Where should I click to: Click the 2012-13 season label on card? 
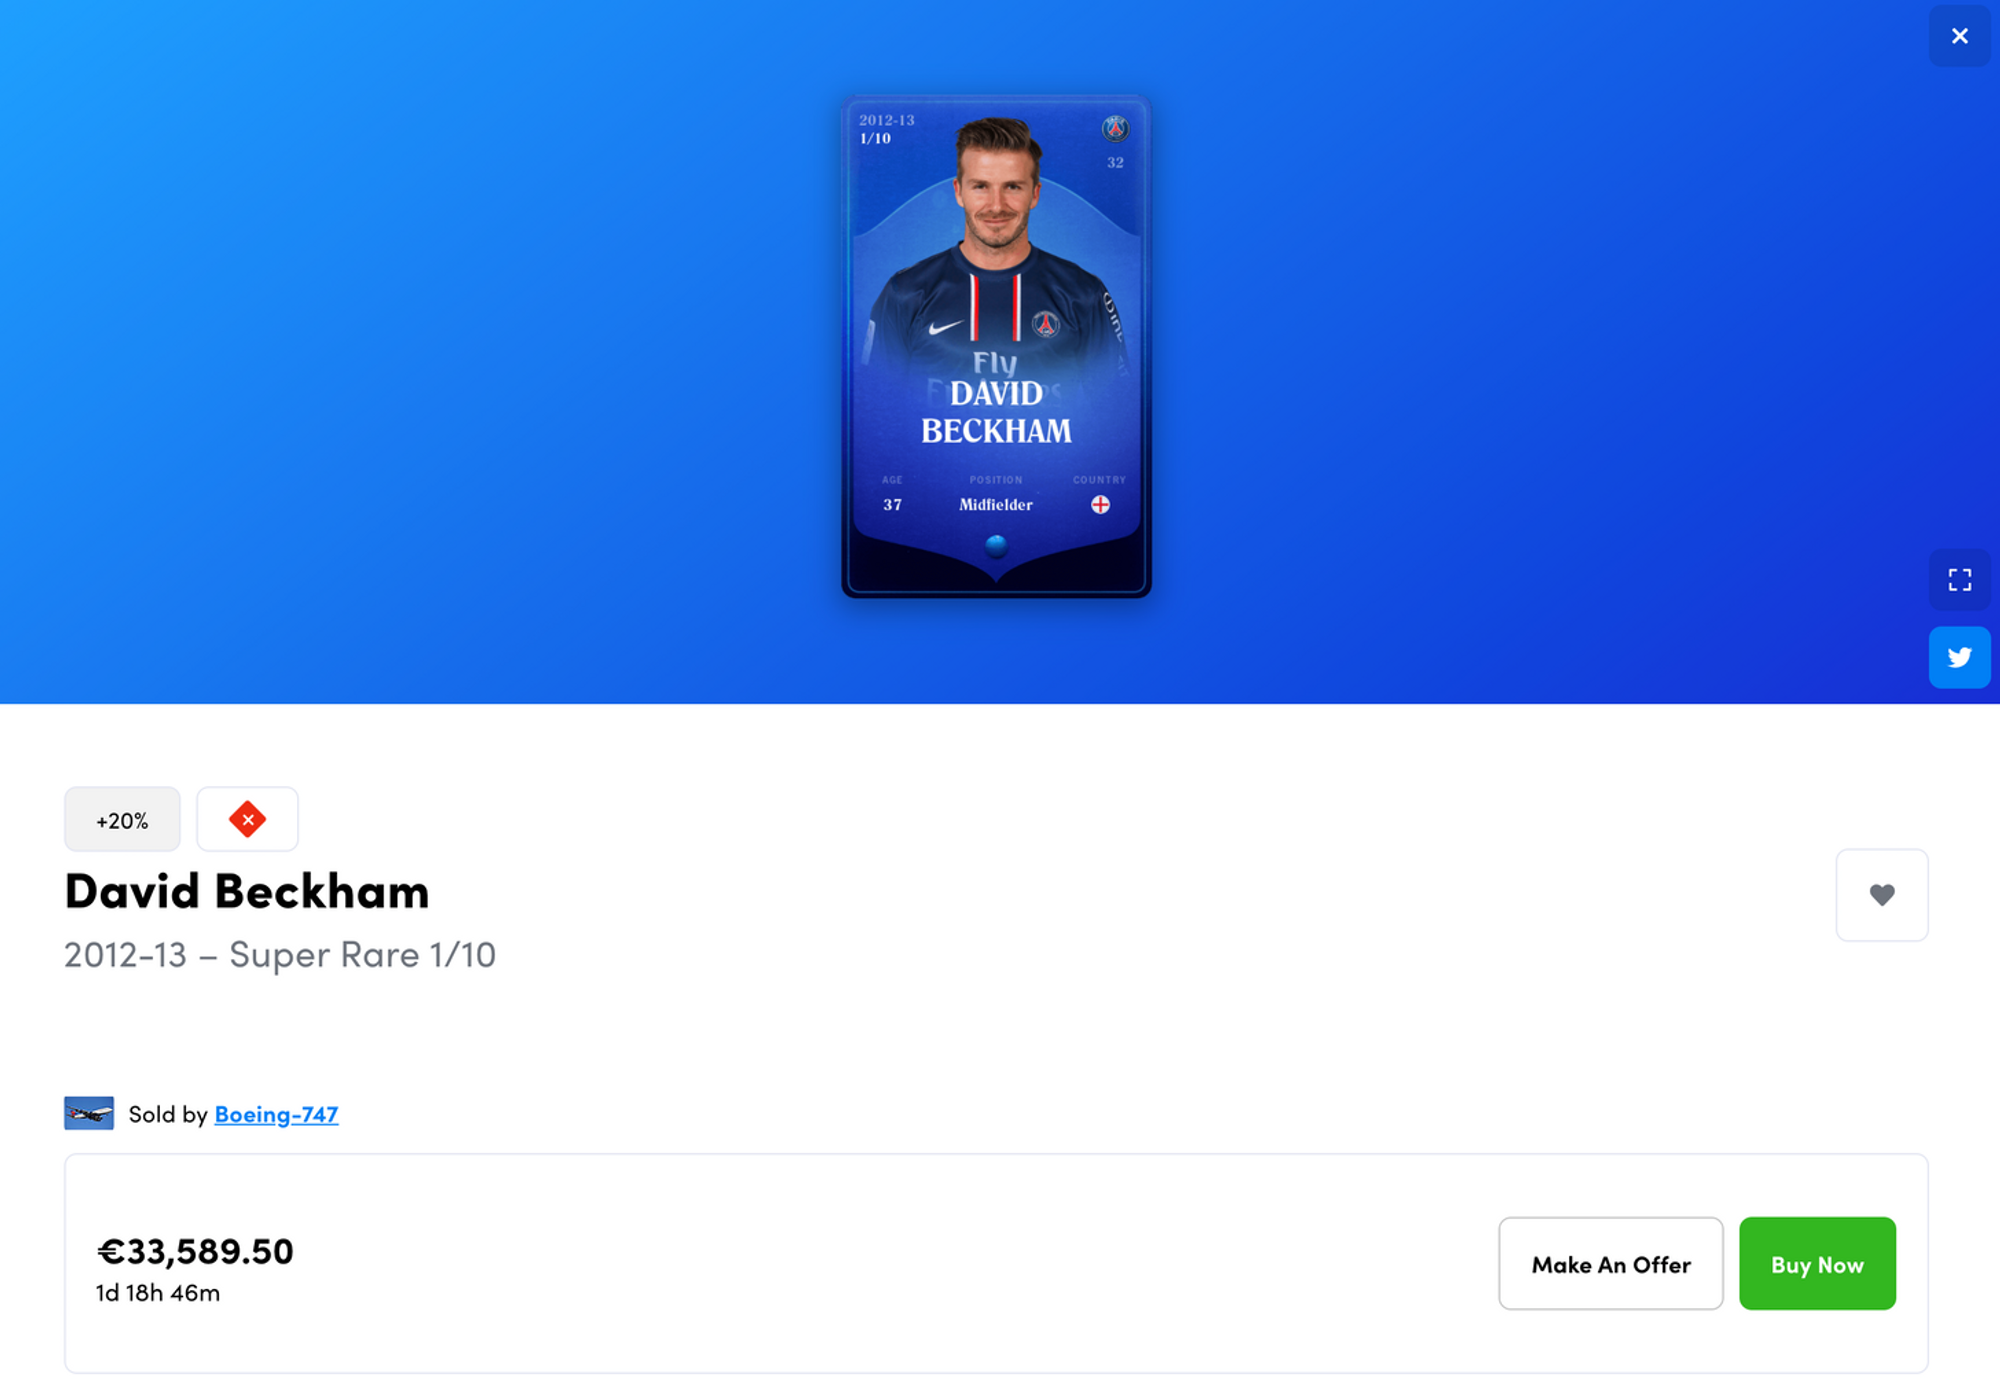coord(887,120)
